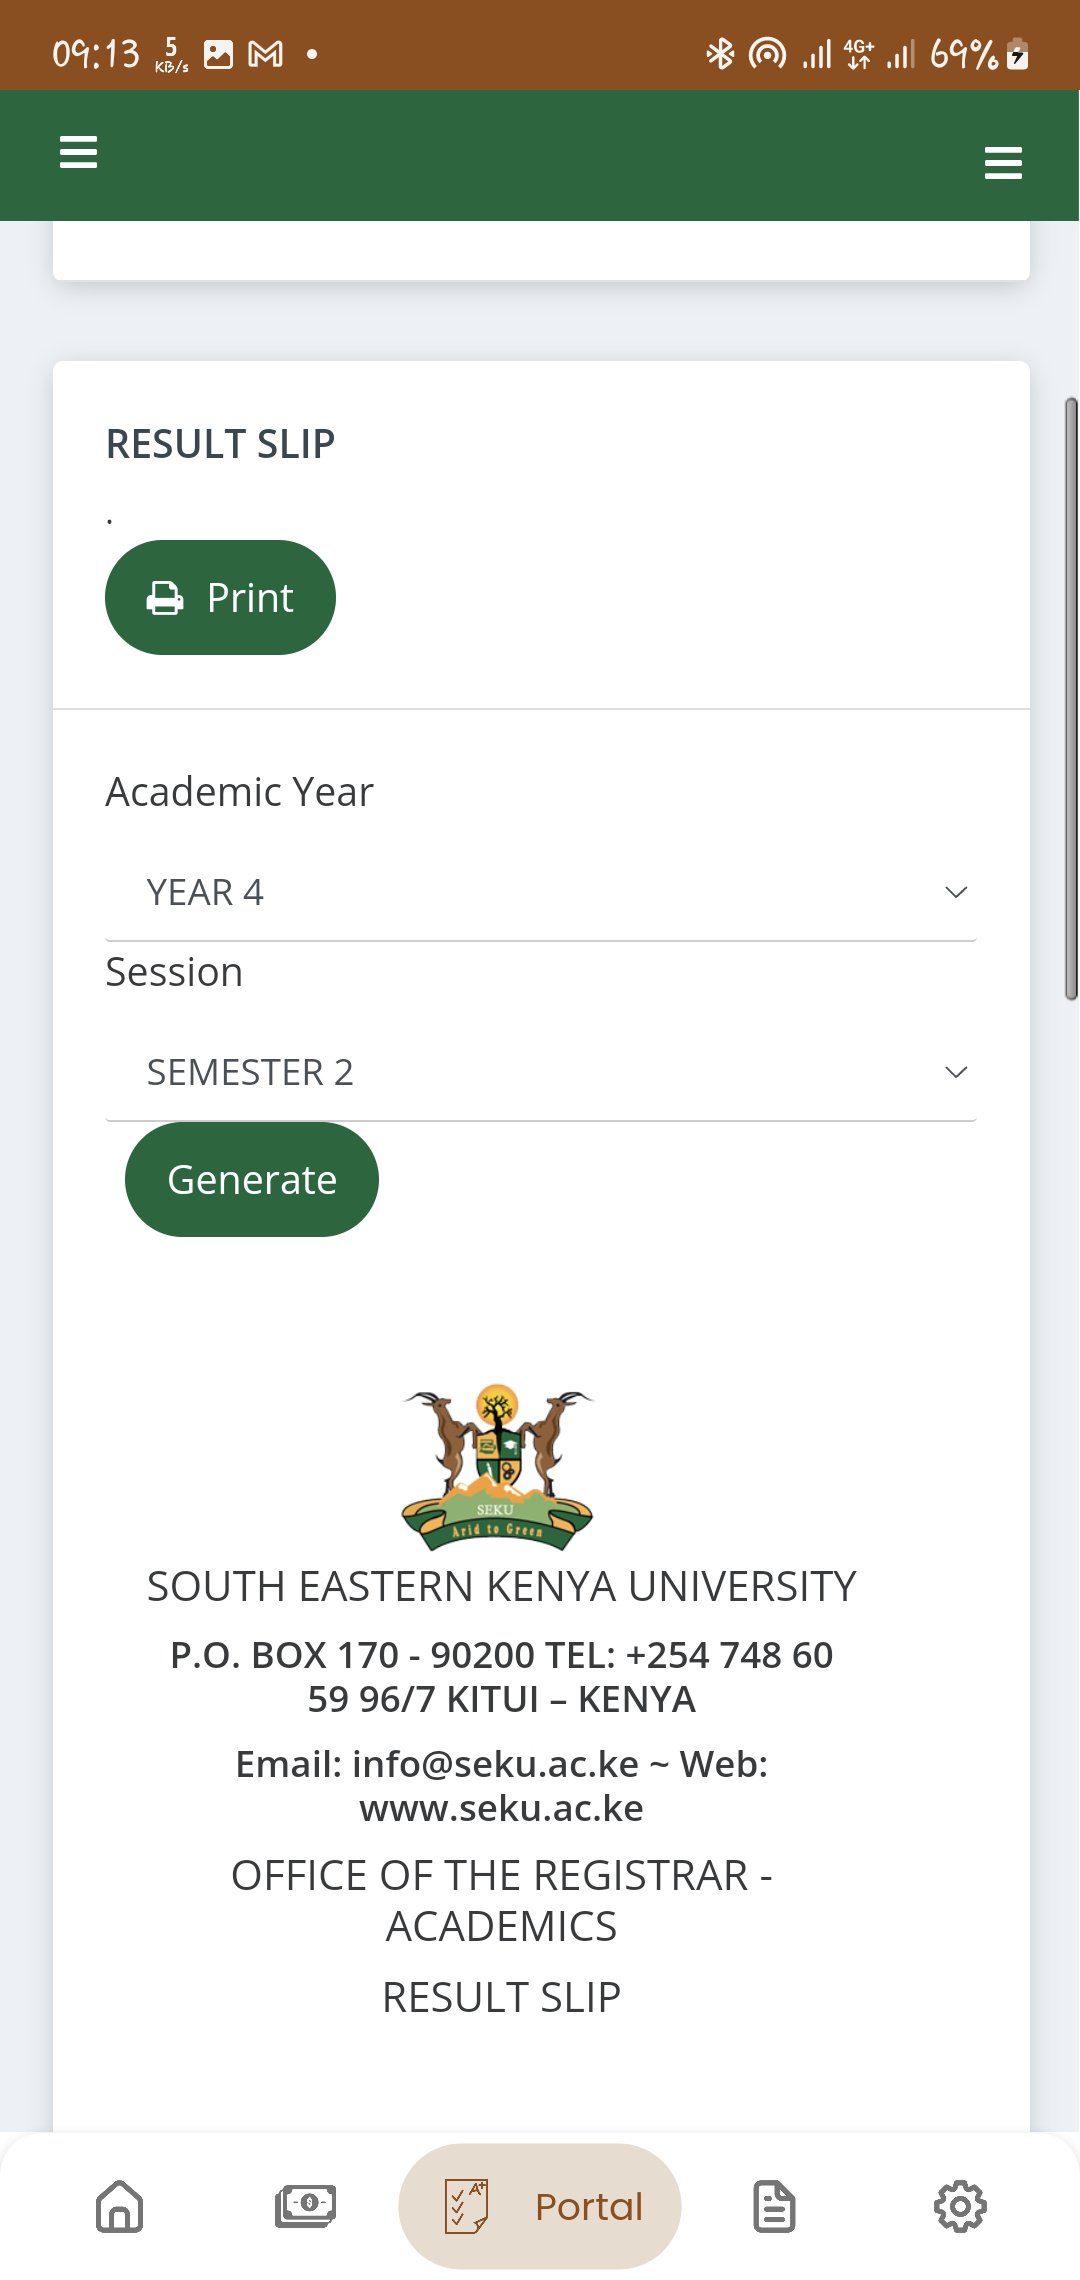Go to the Home icon tab
The width and height of the screenshot is (1080, 2280).
(120, 2206)
